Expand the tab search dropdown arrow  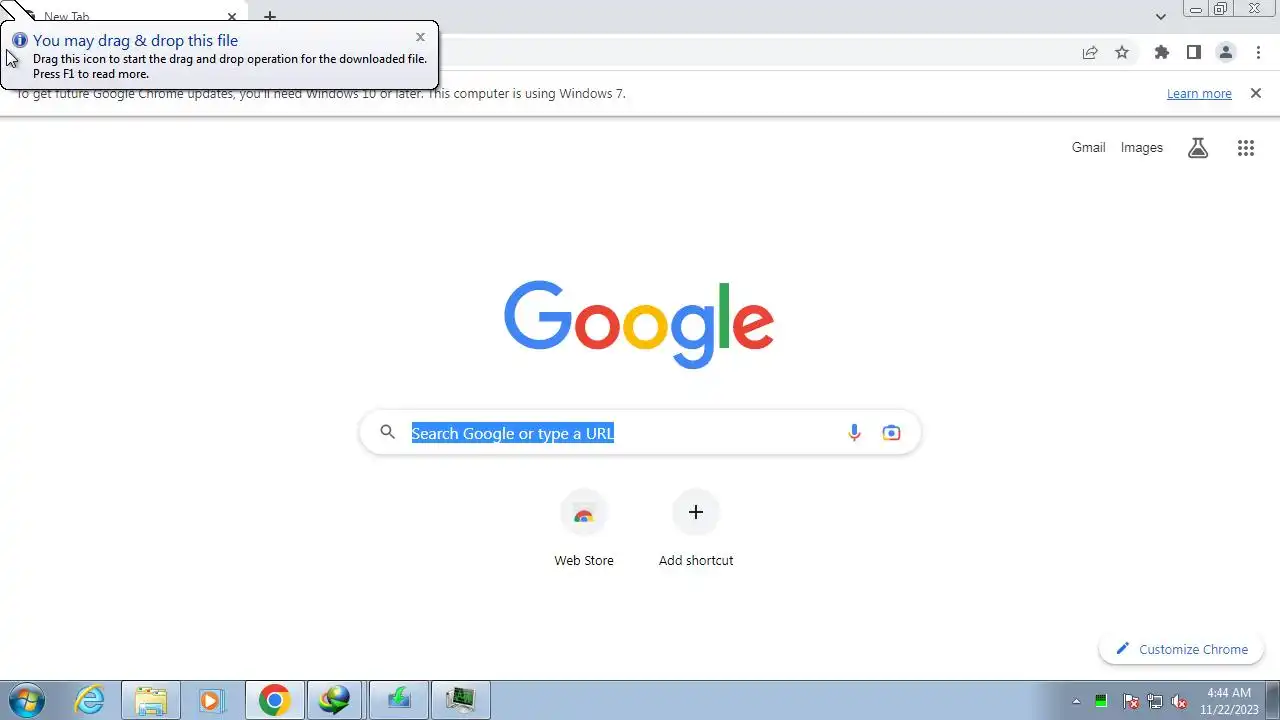click(1160, 16)
